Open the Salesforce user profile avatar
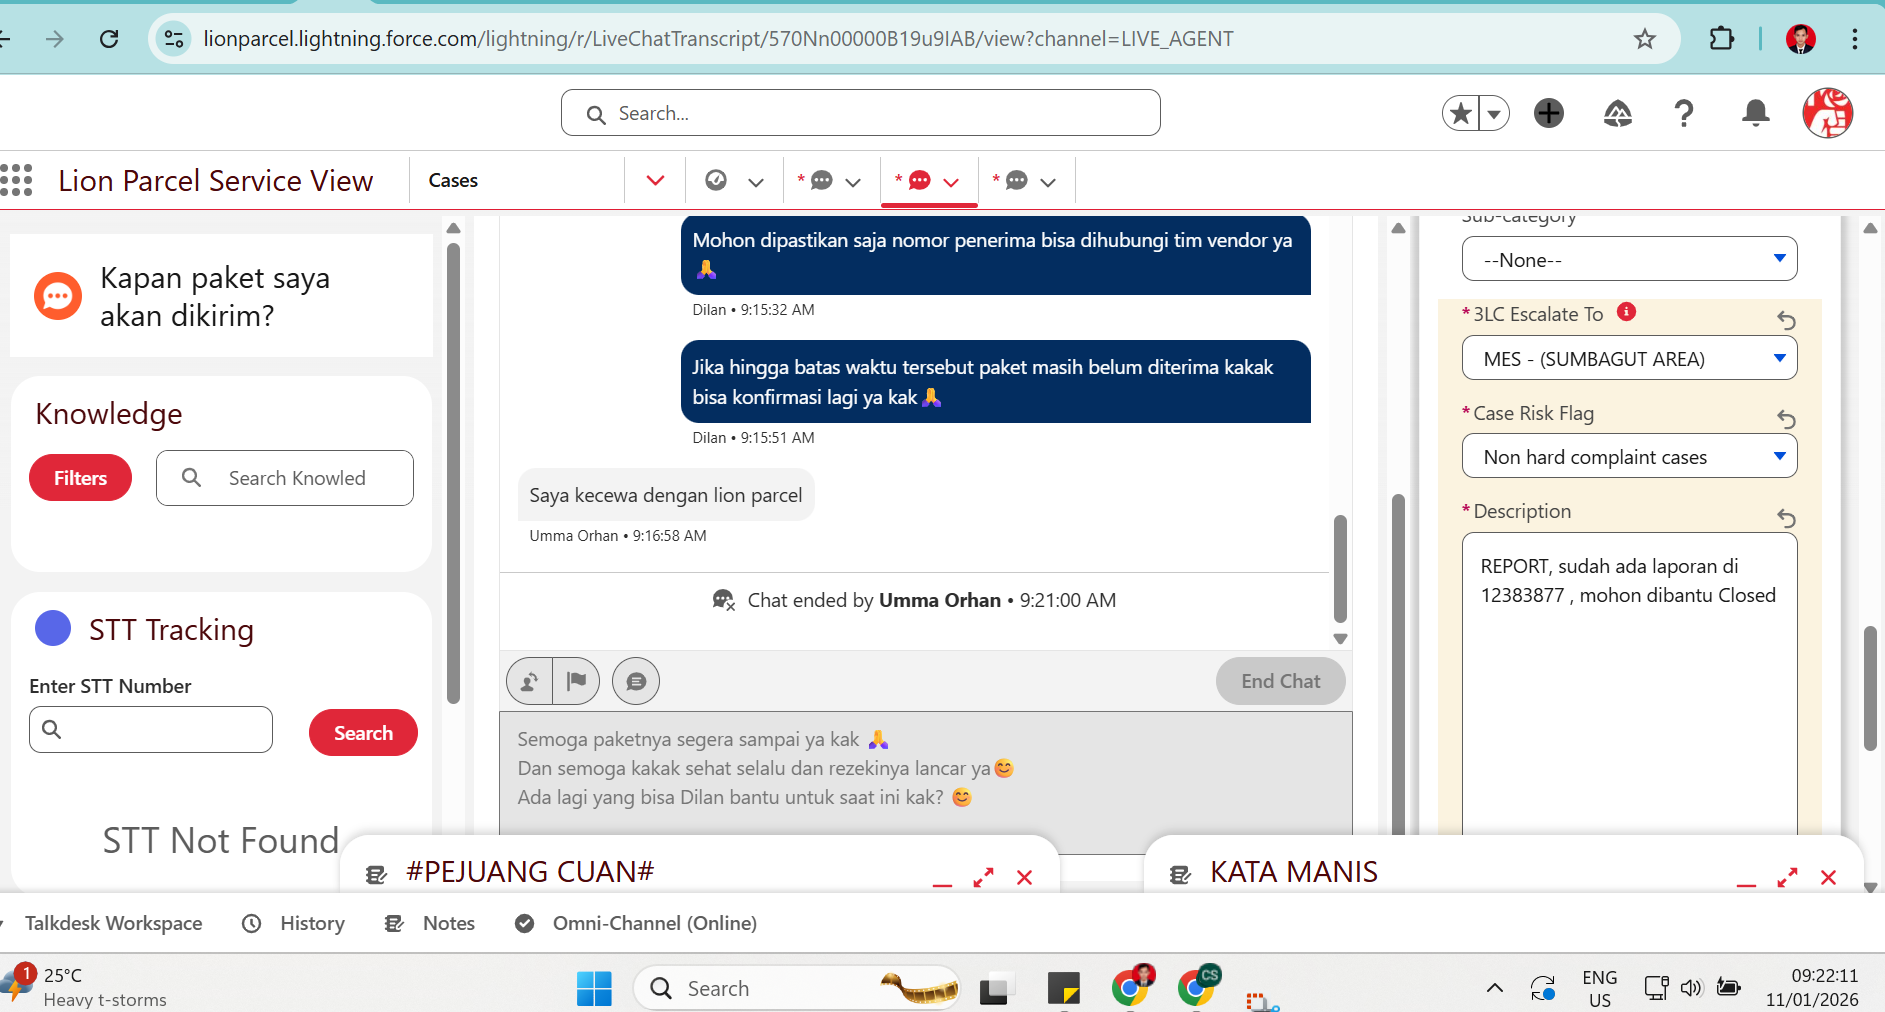This screenshot has height=1012, width=1885. tap(1827, 113)
